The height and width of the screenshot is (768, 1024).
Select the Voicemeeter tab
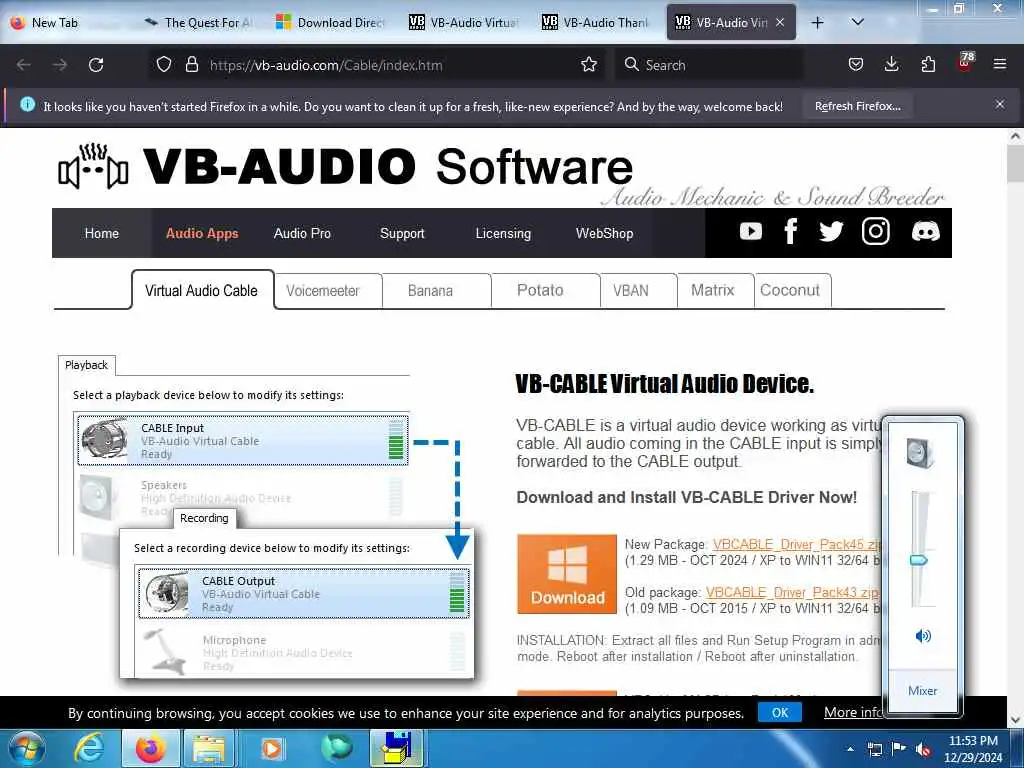pyautogui.click(x=323, y=291)
